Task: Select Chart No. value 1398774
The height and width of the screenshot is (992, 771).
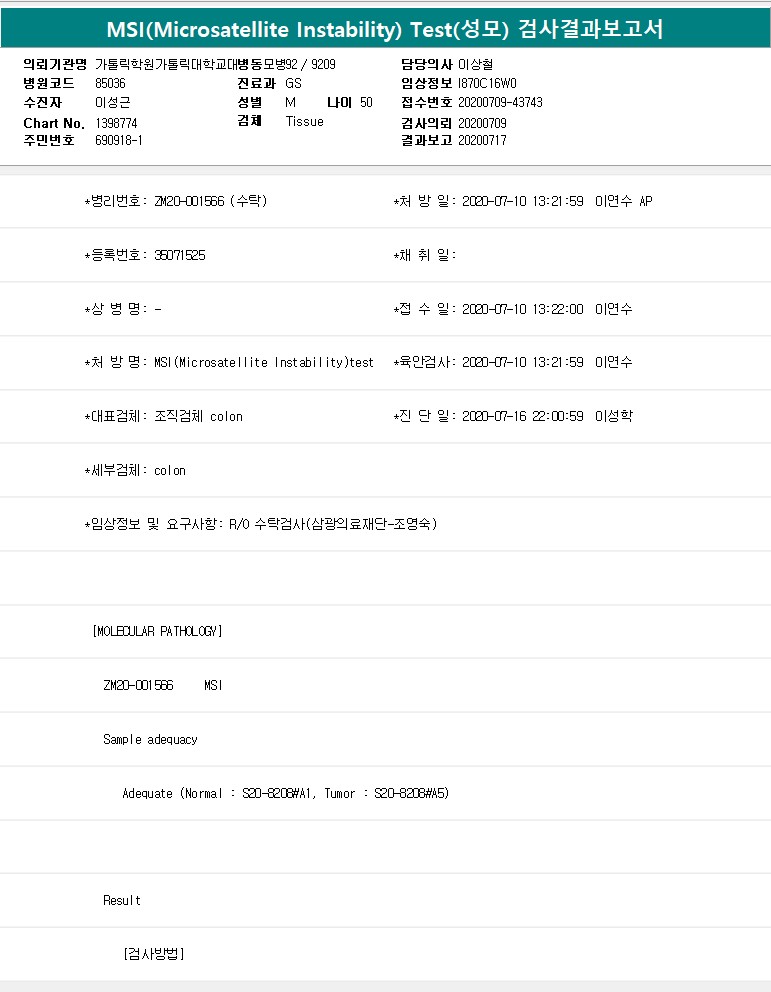Action: tap(116, 123)
